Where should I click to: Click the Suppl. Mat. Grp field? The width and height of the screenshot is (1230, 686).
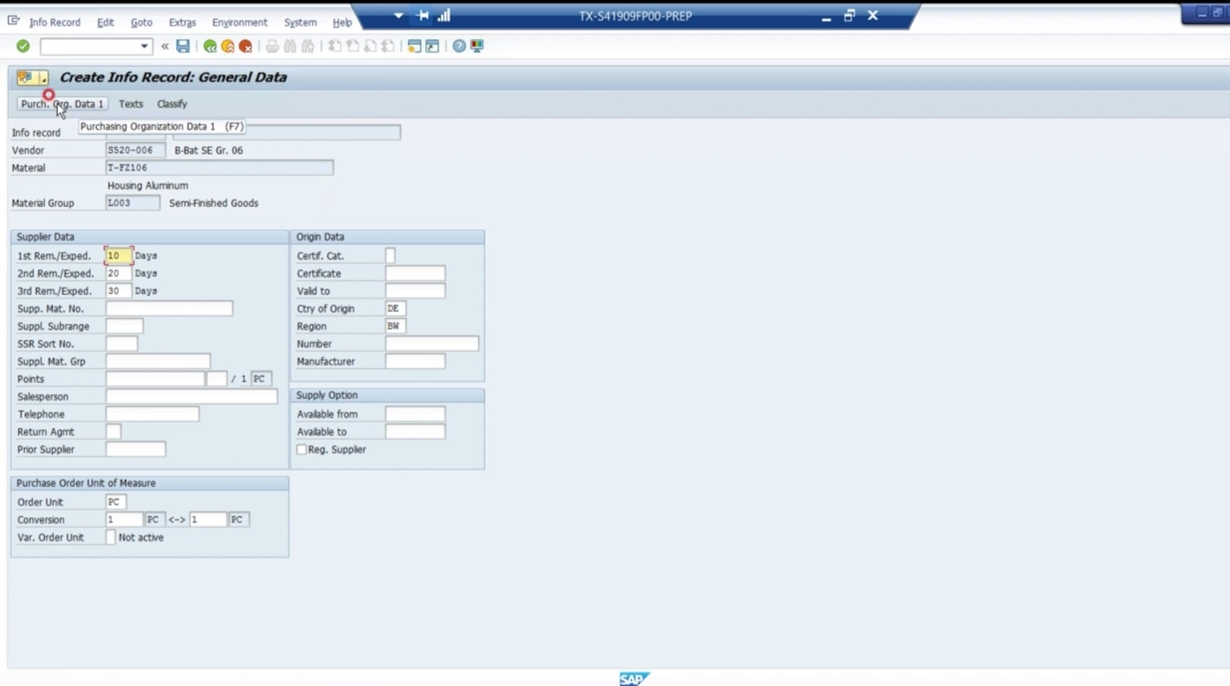pyautogui.click(x=158, y=361)
